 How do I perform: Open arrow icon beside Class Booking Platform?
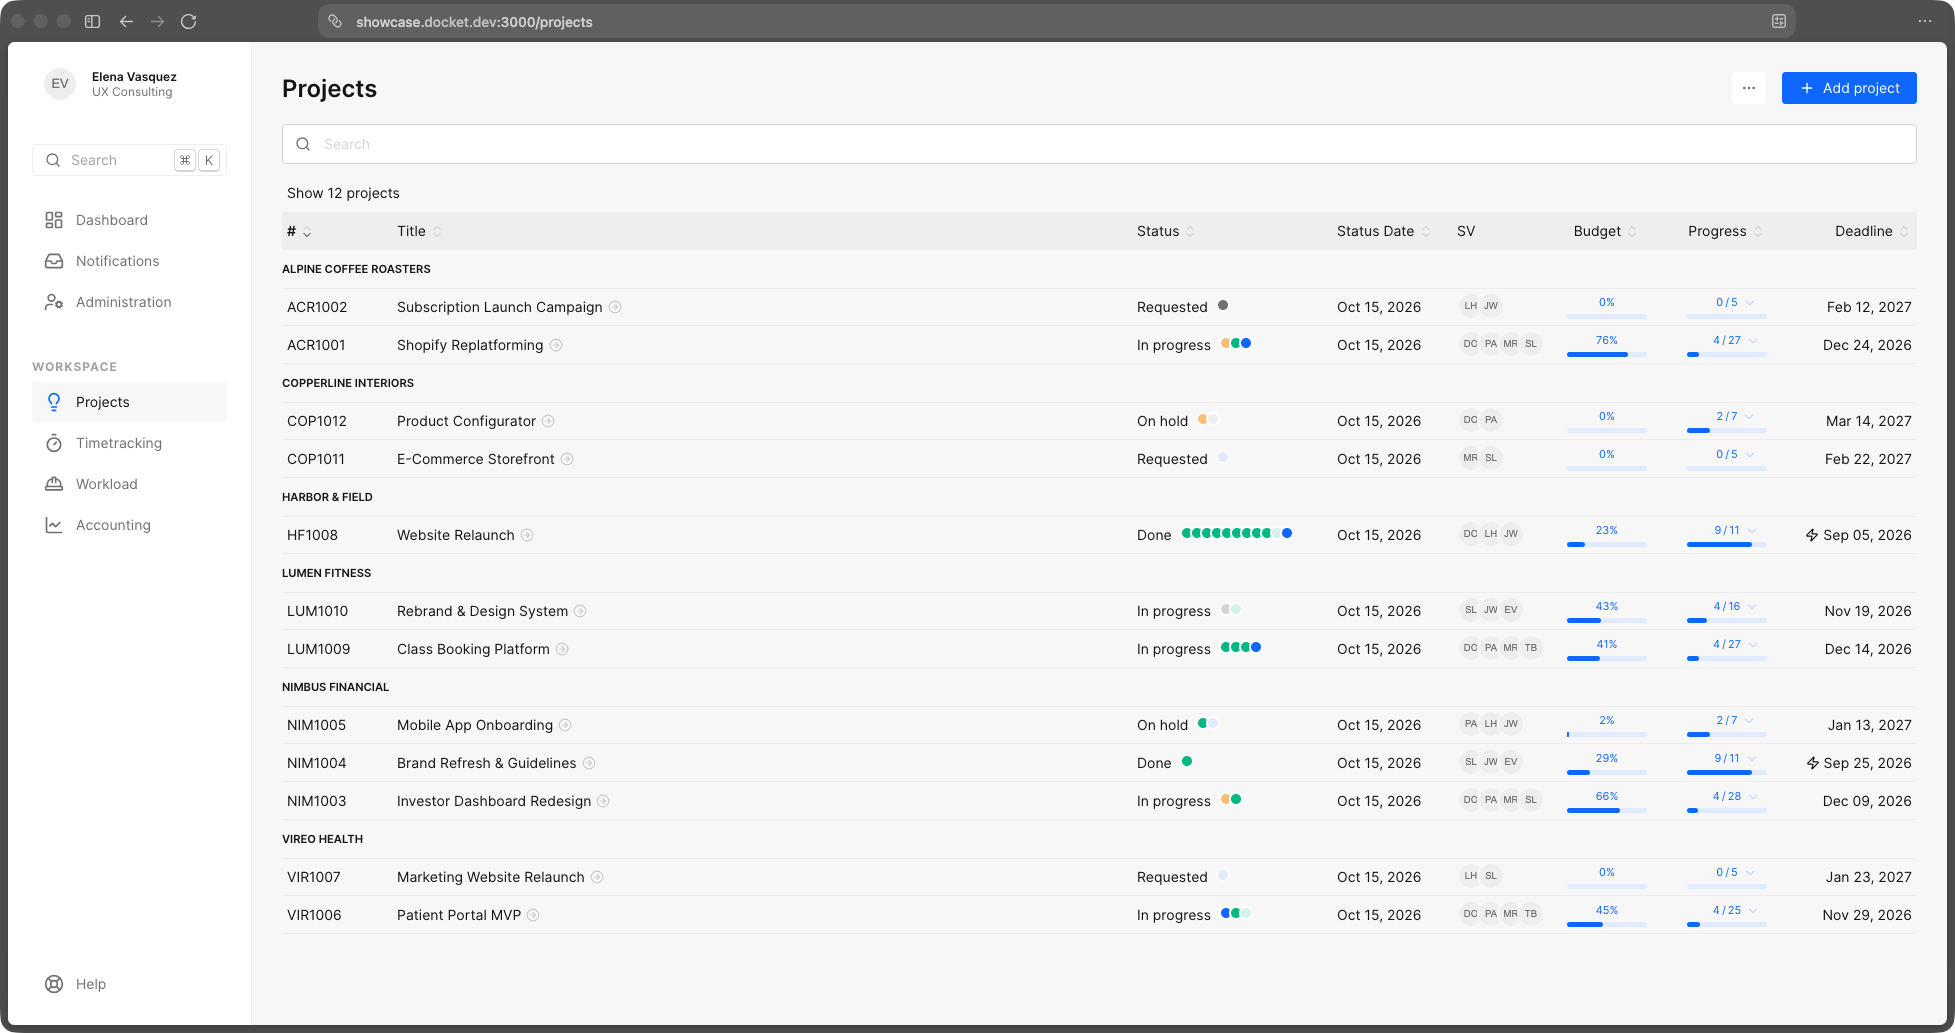pyautogui.click(x=563, y=649)
